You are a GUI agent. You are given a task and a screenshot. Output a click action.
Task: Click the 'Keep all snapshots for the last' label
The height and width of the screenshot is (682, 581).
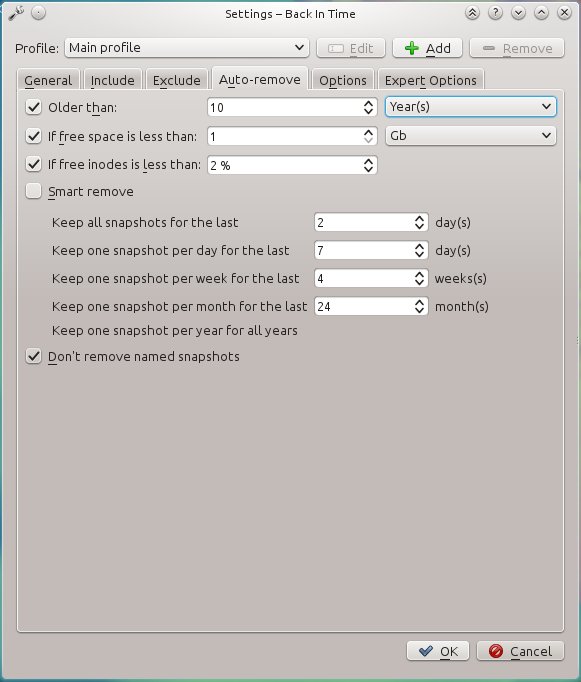pyautogui.click(x=145, y=222)
